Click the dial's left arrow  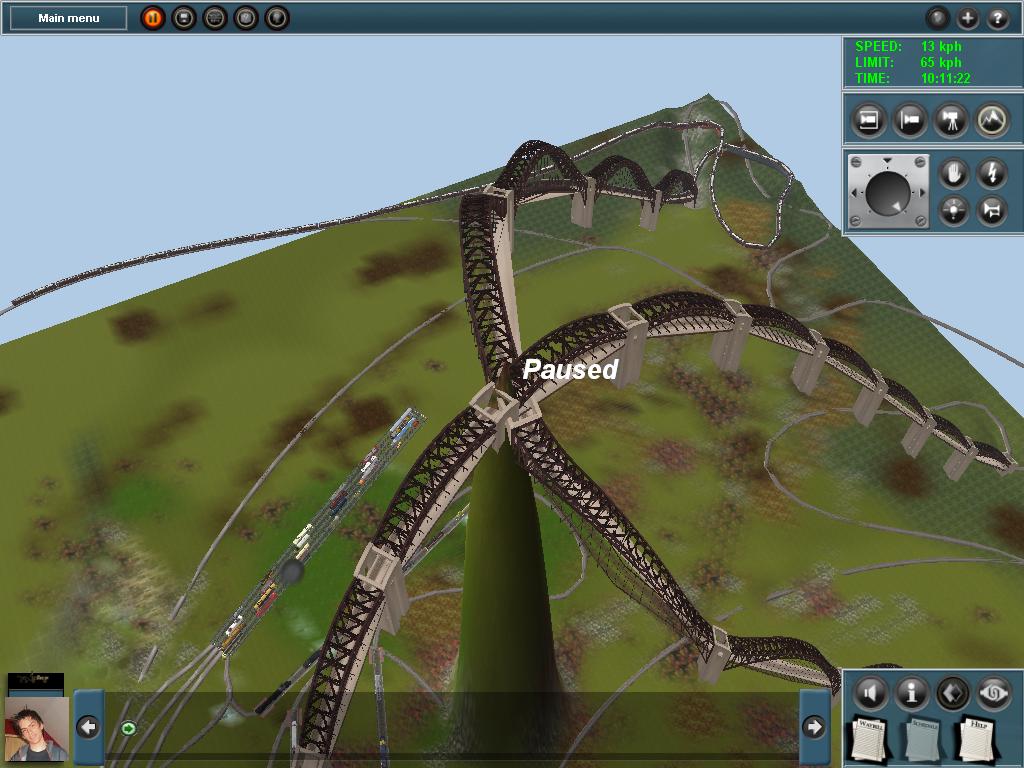pyautogui.click(x=854, y=193)
